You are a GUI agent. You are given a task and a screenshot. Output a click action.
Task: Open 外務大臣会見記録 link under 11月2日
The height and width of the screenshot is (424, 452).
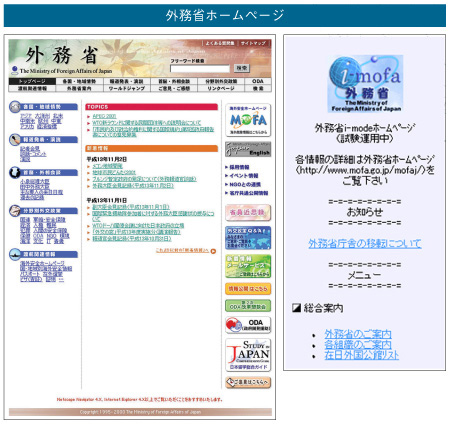133,186
